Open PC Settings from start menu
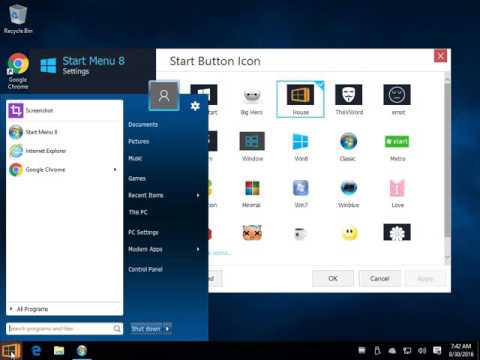 tap(143, 232)
